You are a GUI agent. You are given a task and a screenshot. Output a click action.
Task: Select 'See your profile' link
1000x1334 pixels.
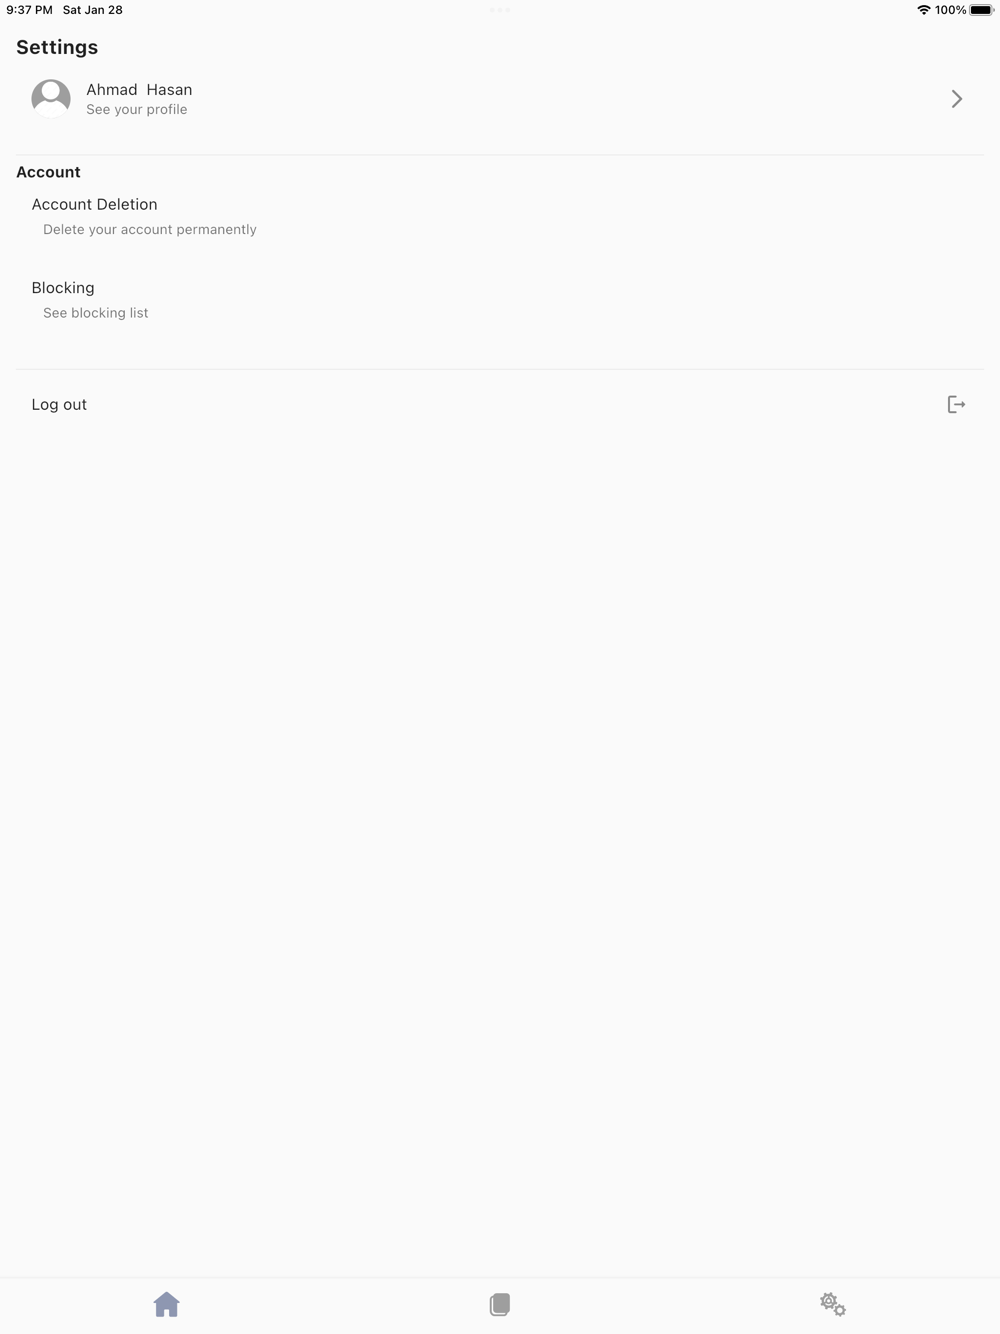tap(136, 110)
